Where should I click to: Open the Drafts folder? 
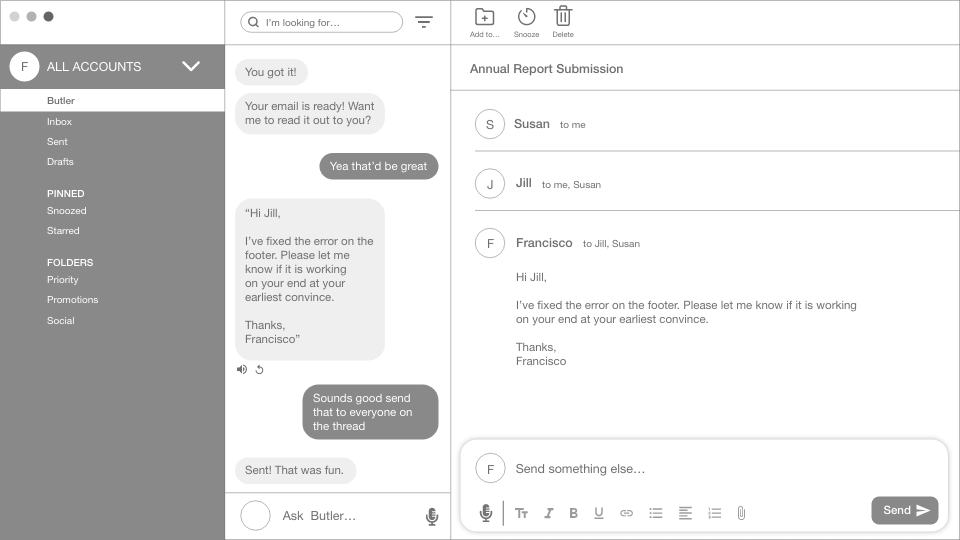(60, 162)
